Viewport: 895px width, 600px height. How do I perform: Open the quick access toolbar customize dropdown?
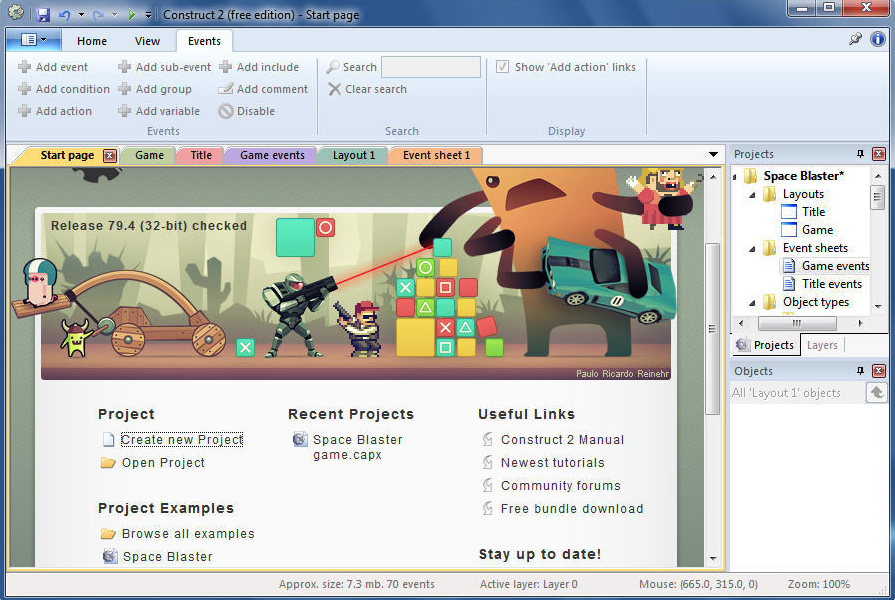pyautogui.click(x=148, y=15)
